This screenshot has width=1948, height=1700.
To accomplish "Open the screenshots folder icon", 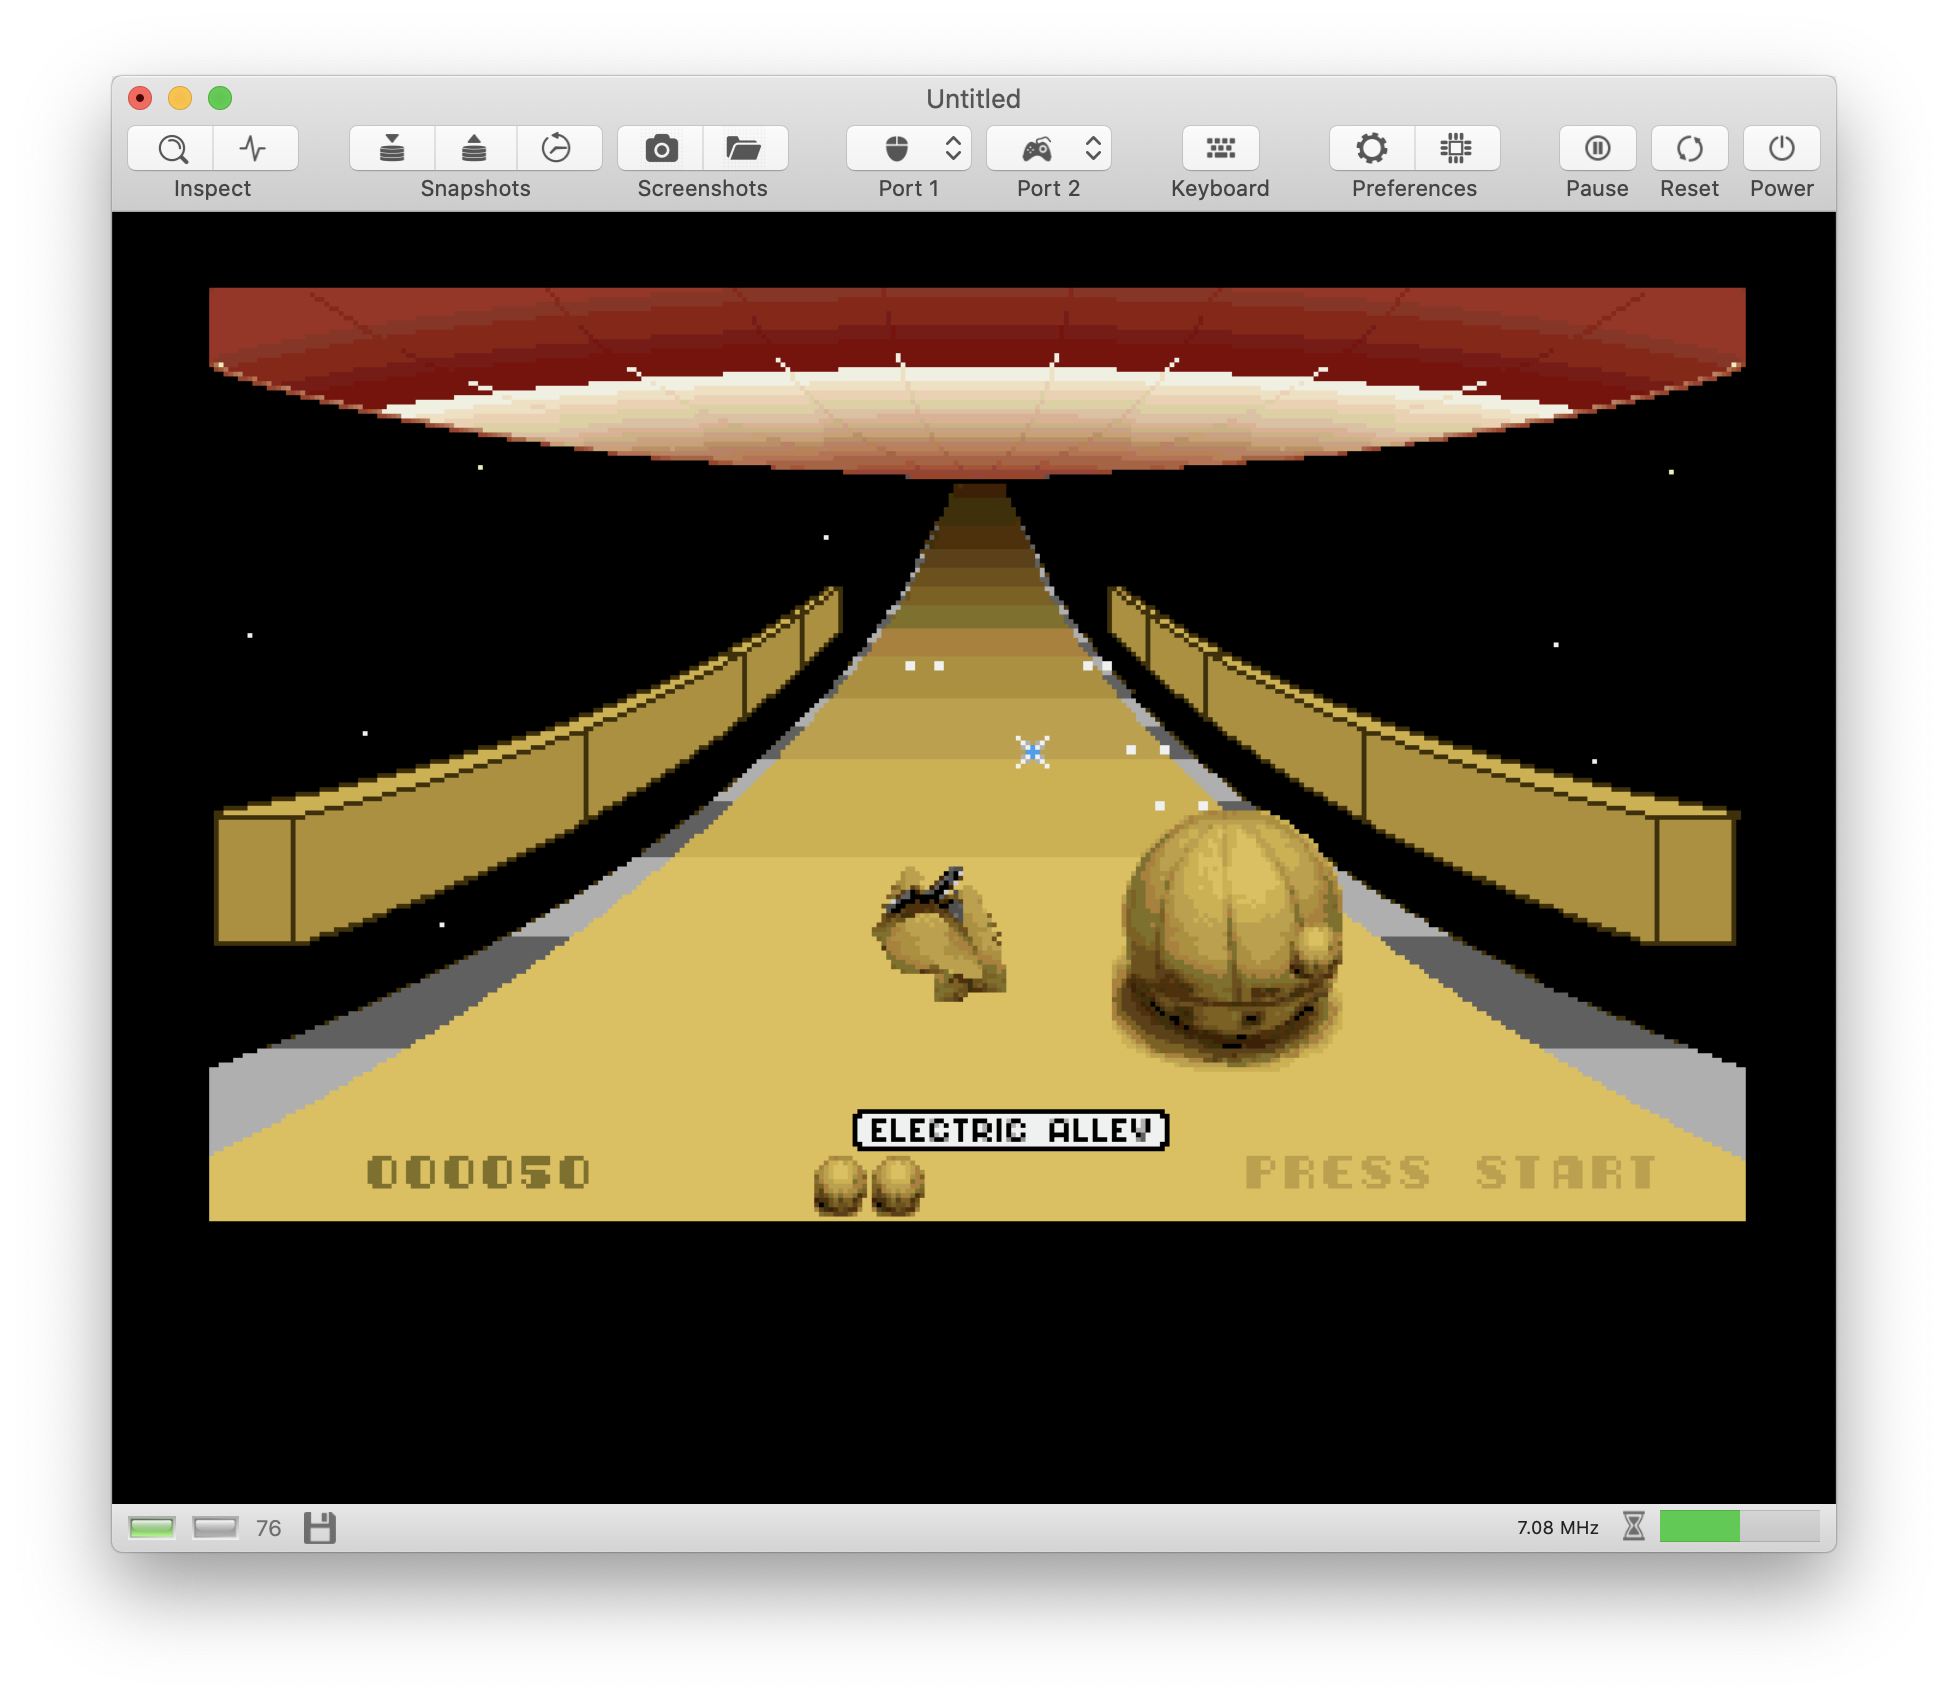I will pyautogui.click(x=745, y=148).
